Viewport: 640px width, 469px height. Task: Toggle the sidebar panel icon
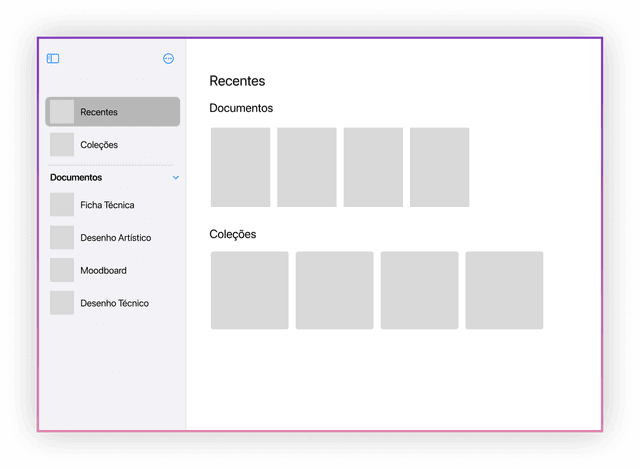tap(53, 59)
